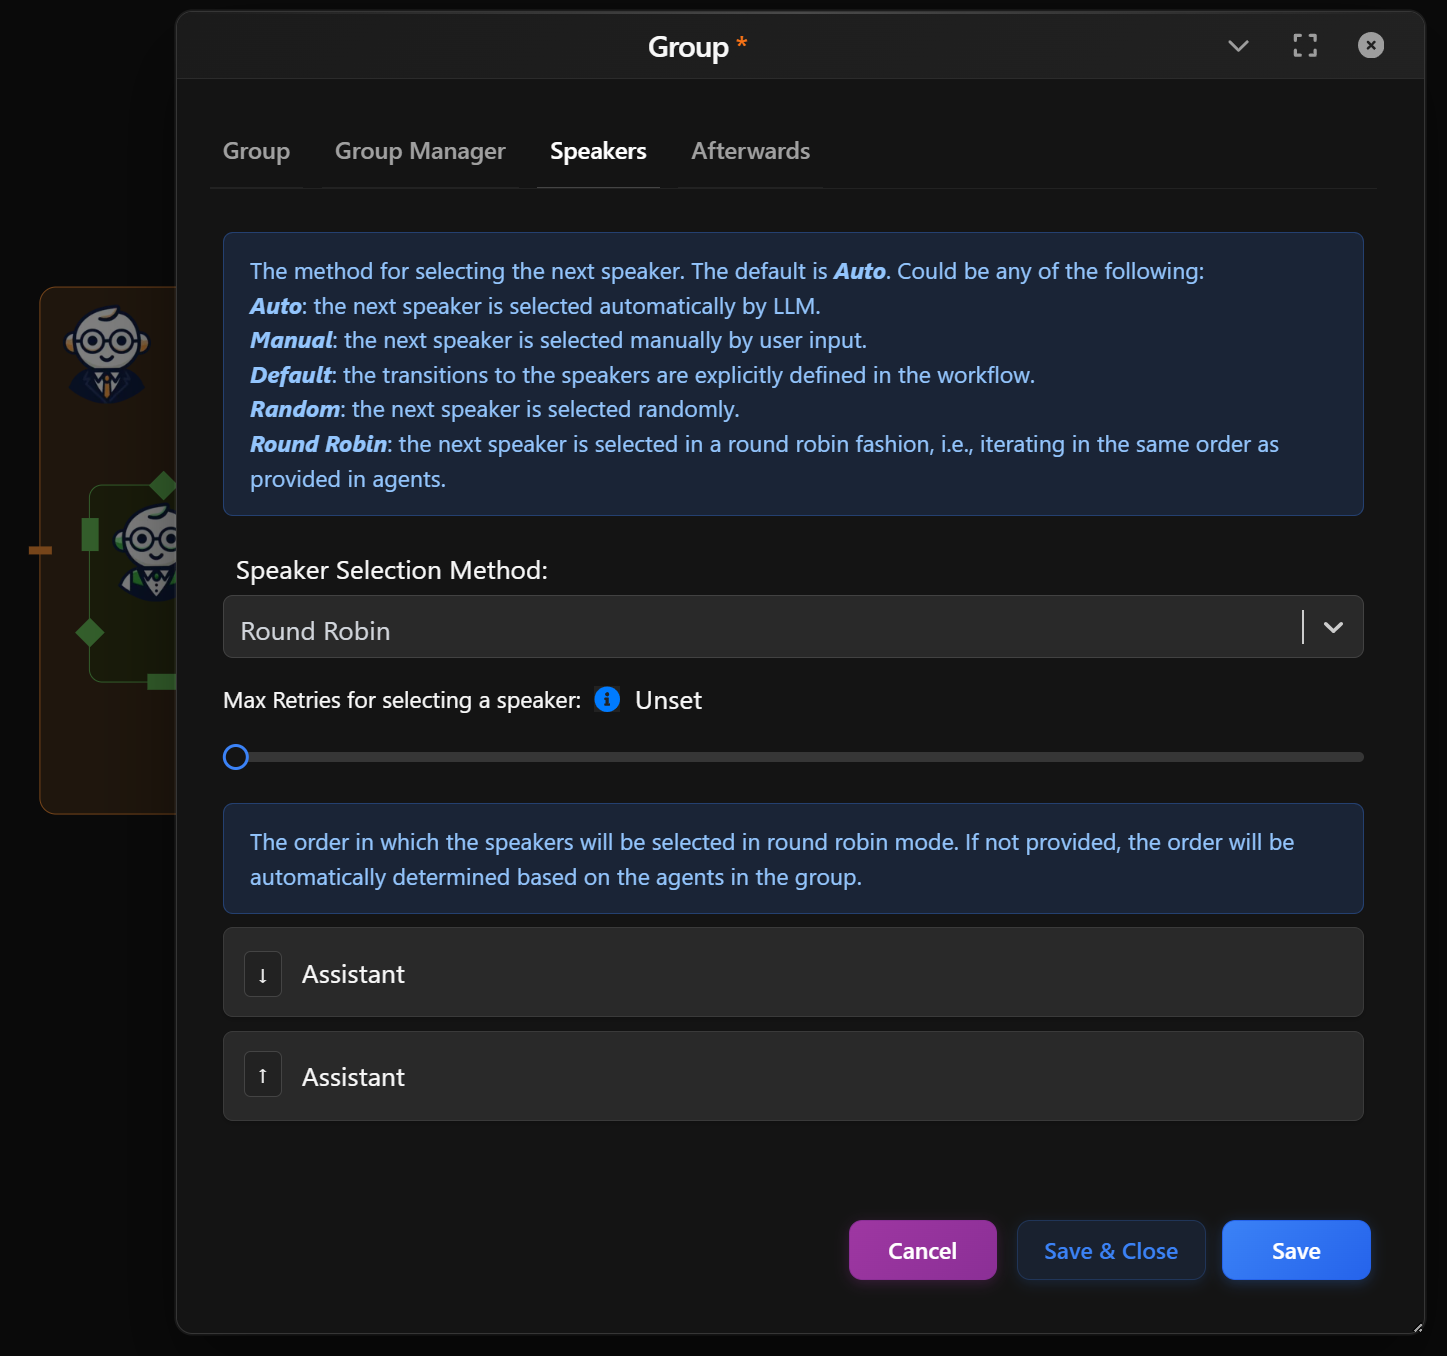Collapse the dialog using the header chevron
This screenshot has width=1447, height=1356.
pyautogui.click(x=1237, y=46)
